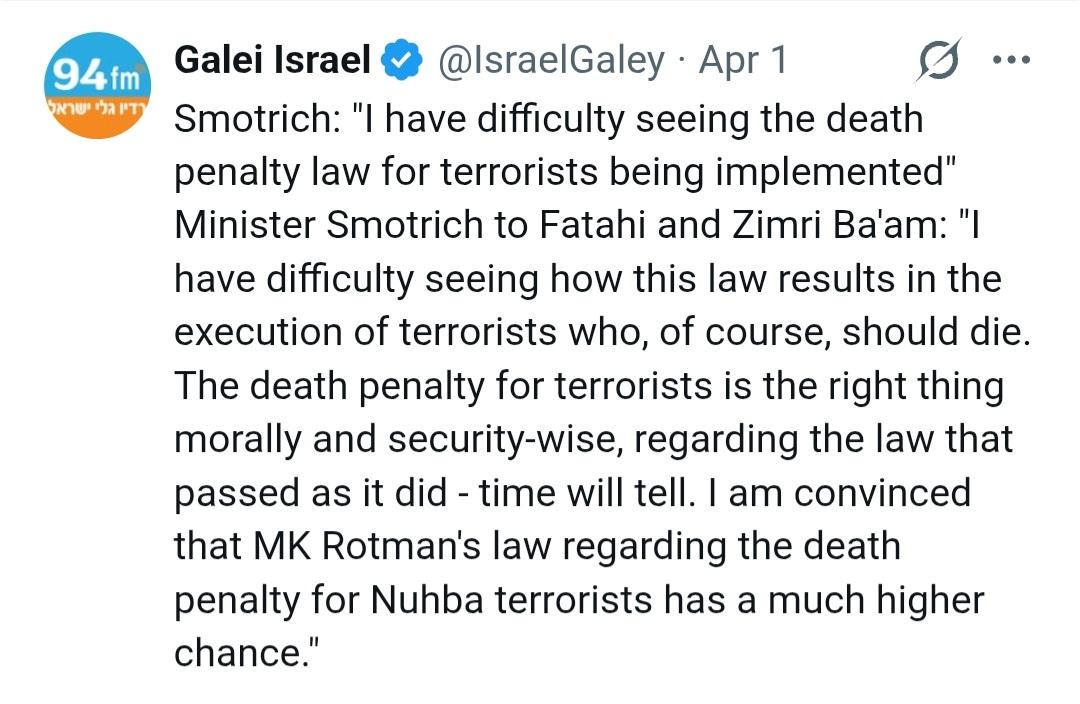Open the Galei Israel display name link

273,62
